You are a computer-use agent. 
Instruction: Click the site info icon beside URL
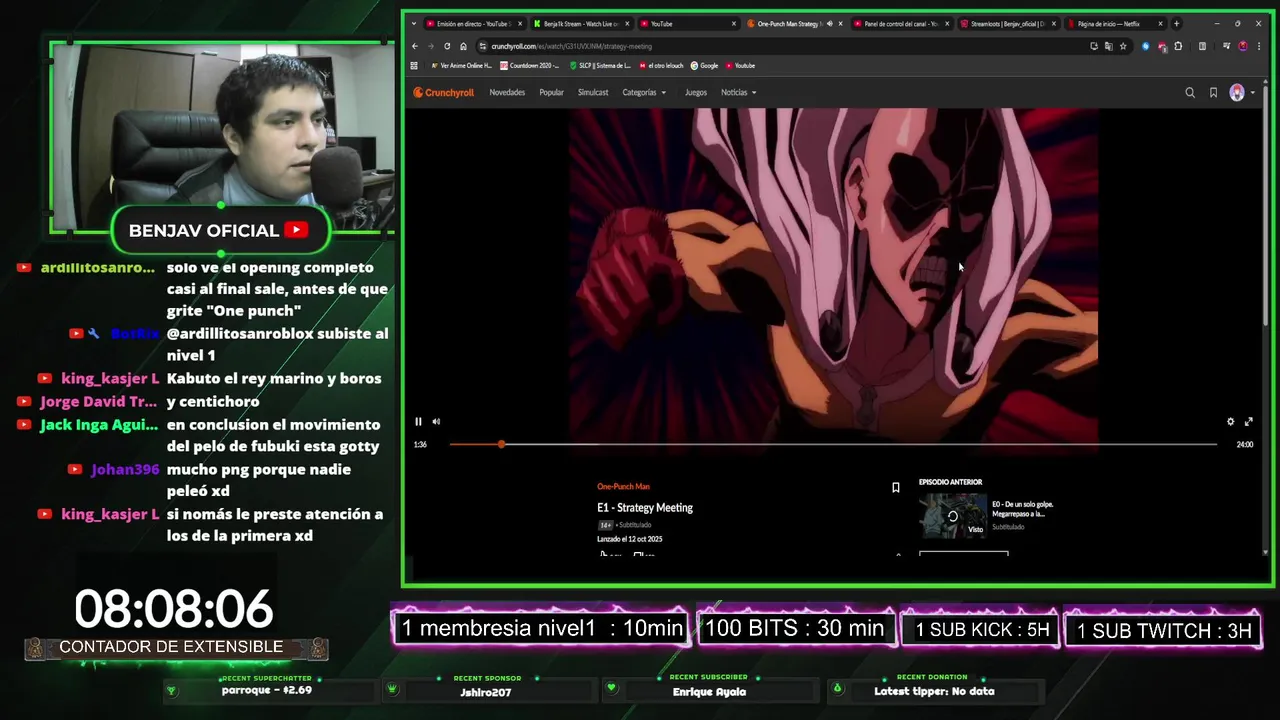pos(482,46)
